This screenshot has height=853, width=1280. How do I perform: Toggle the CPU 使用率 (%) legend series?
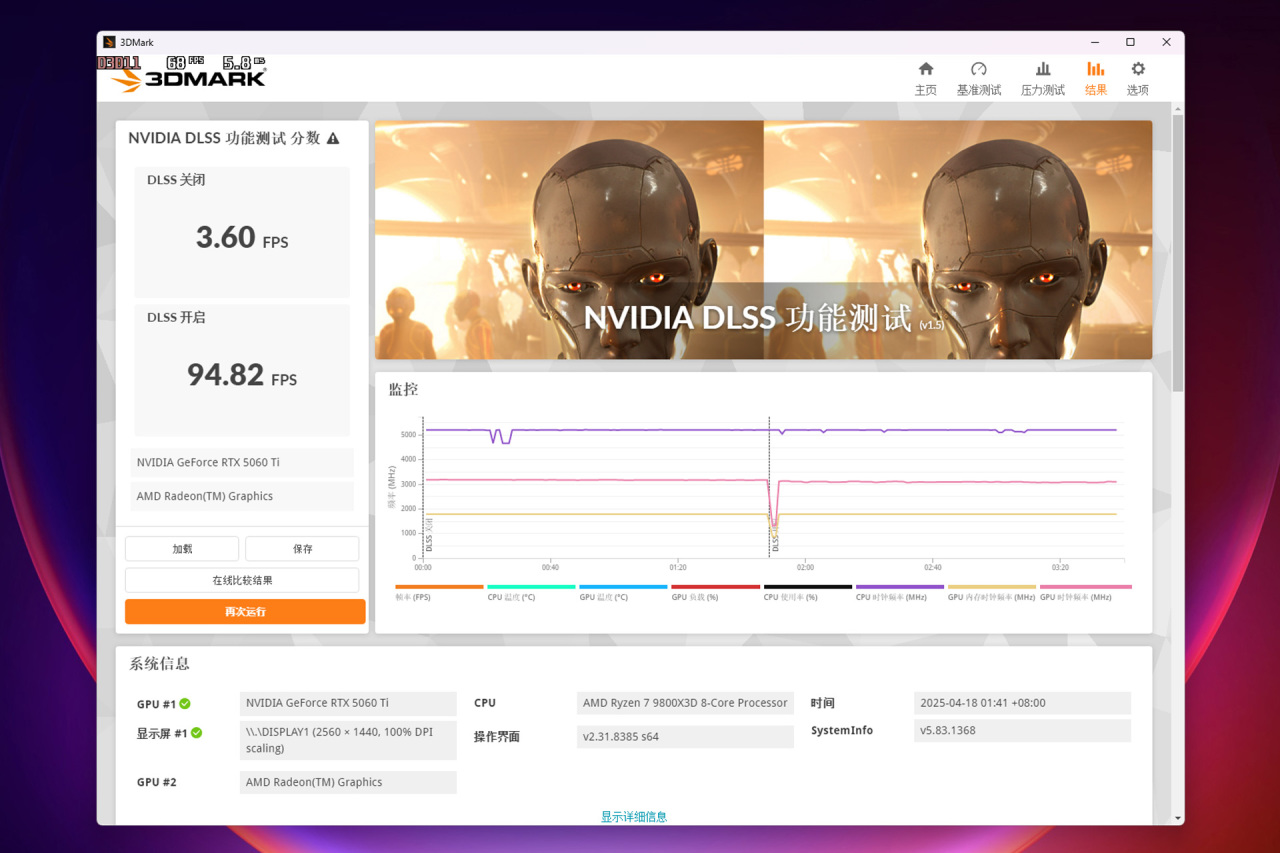click(807, 593)
